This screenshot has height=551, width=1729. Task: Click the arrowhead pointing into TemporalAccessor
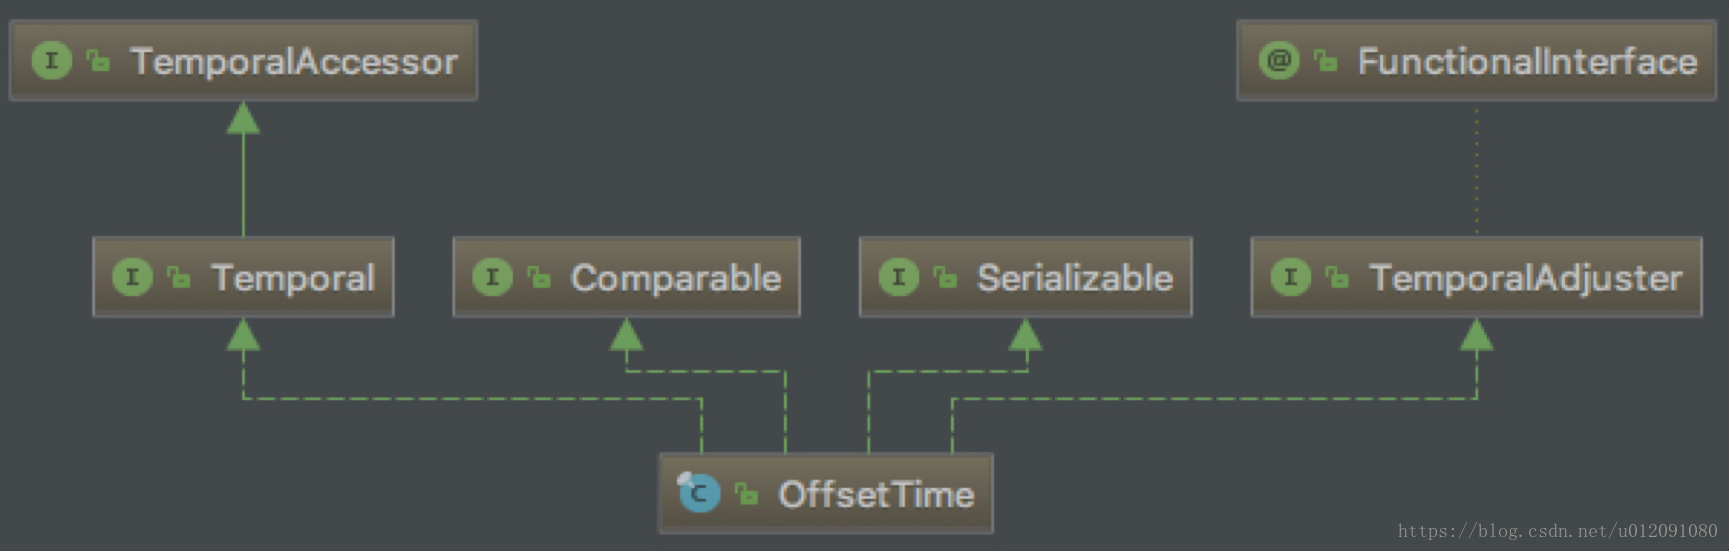243,119
